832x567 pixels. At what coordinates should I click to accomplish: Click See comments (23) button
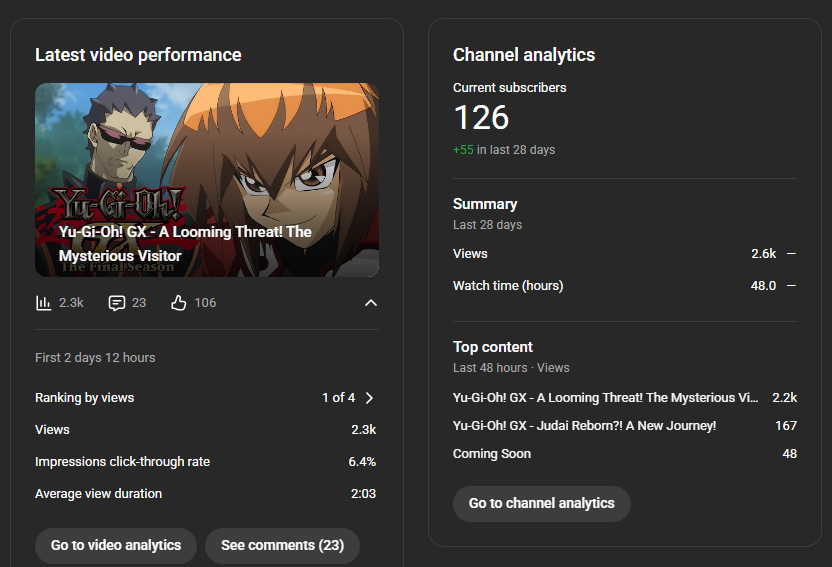coord(282,545)
